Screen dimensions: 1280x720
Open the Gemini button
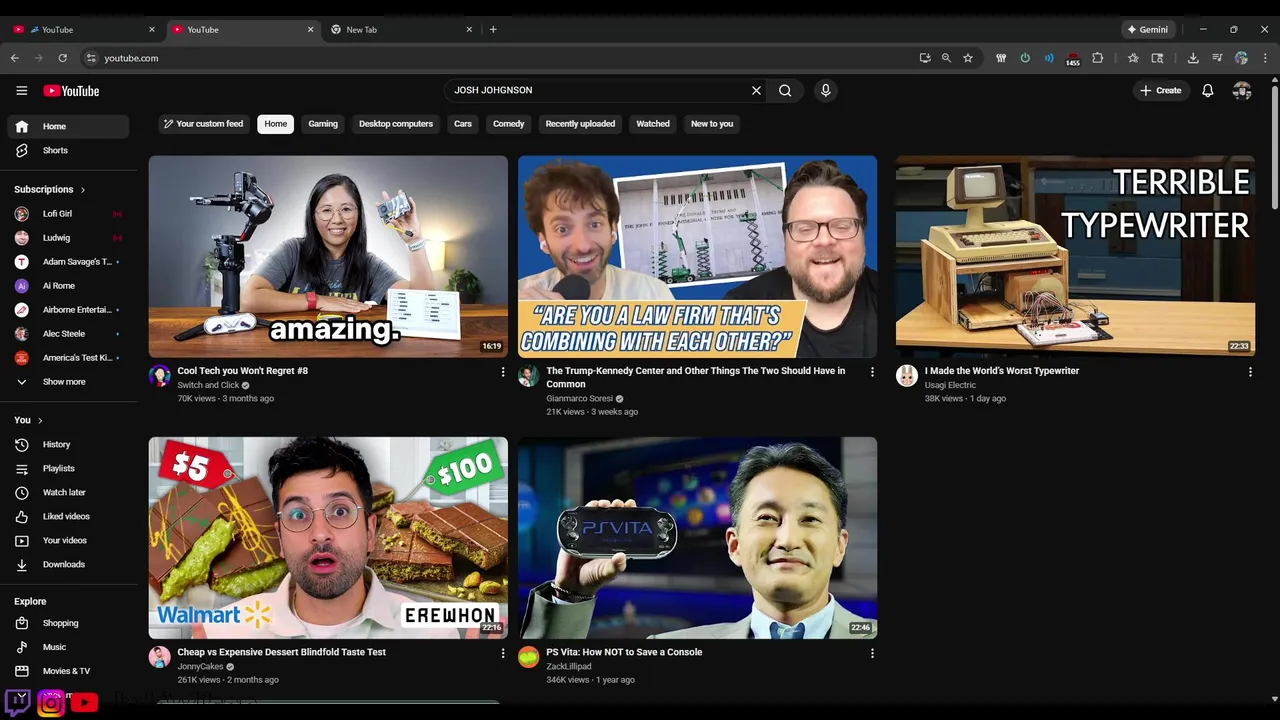point(1147,29)
